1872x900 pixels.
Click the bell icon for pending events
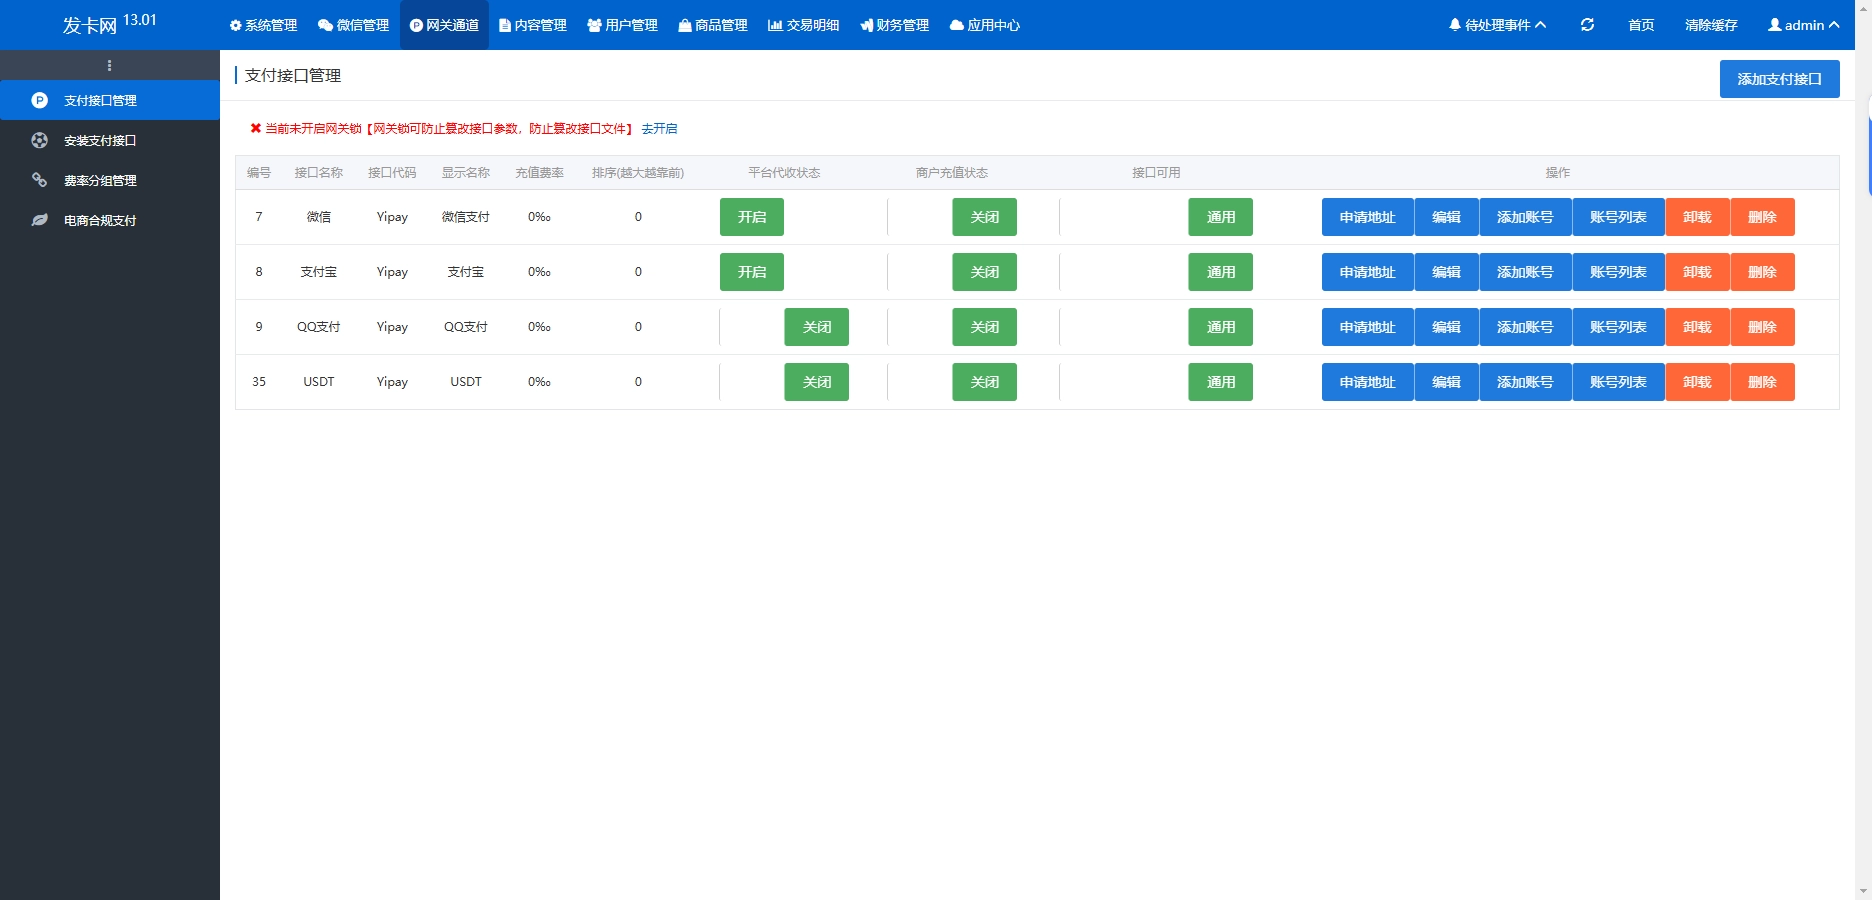[x=1455, y=25]
